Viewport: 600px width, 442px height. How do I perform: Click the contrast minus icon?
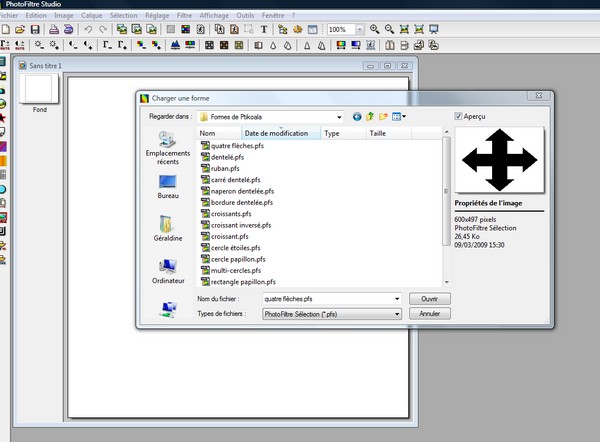tap(73, 45)
